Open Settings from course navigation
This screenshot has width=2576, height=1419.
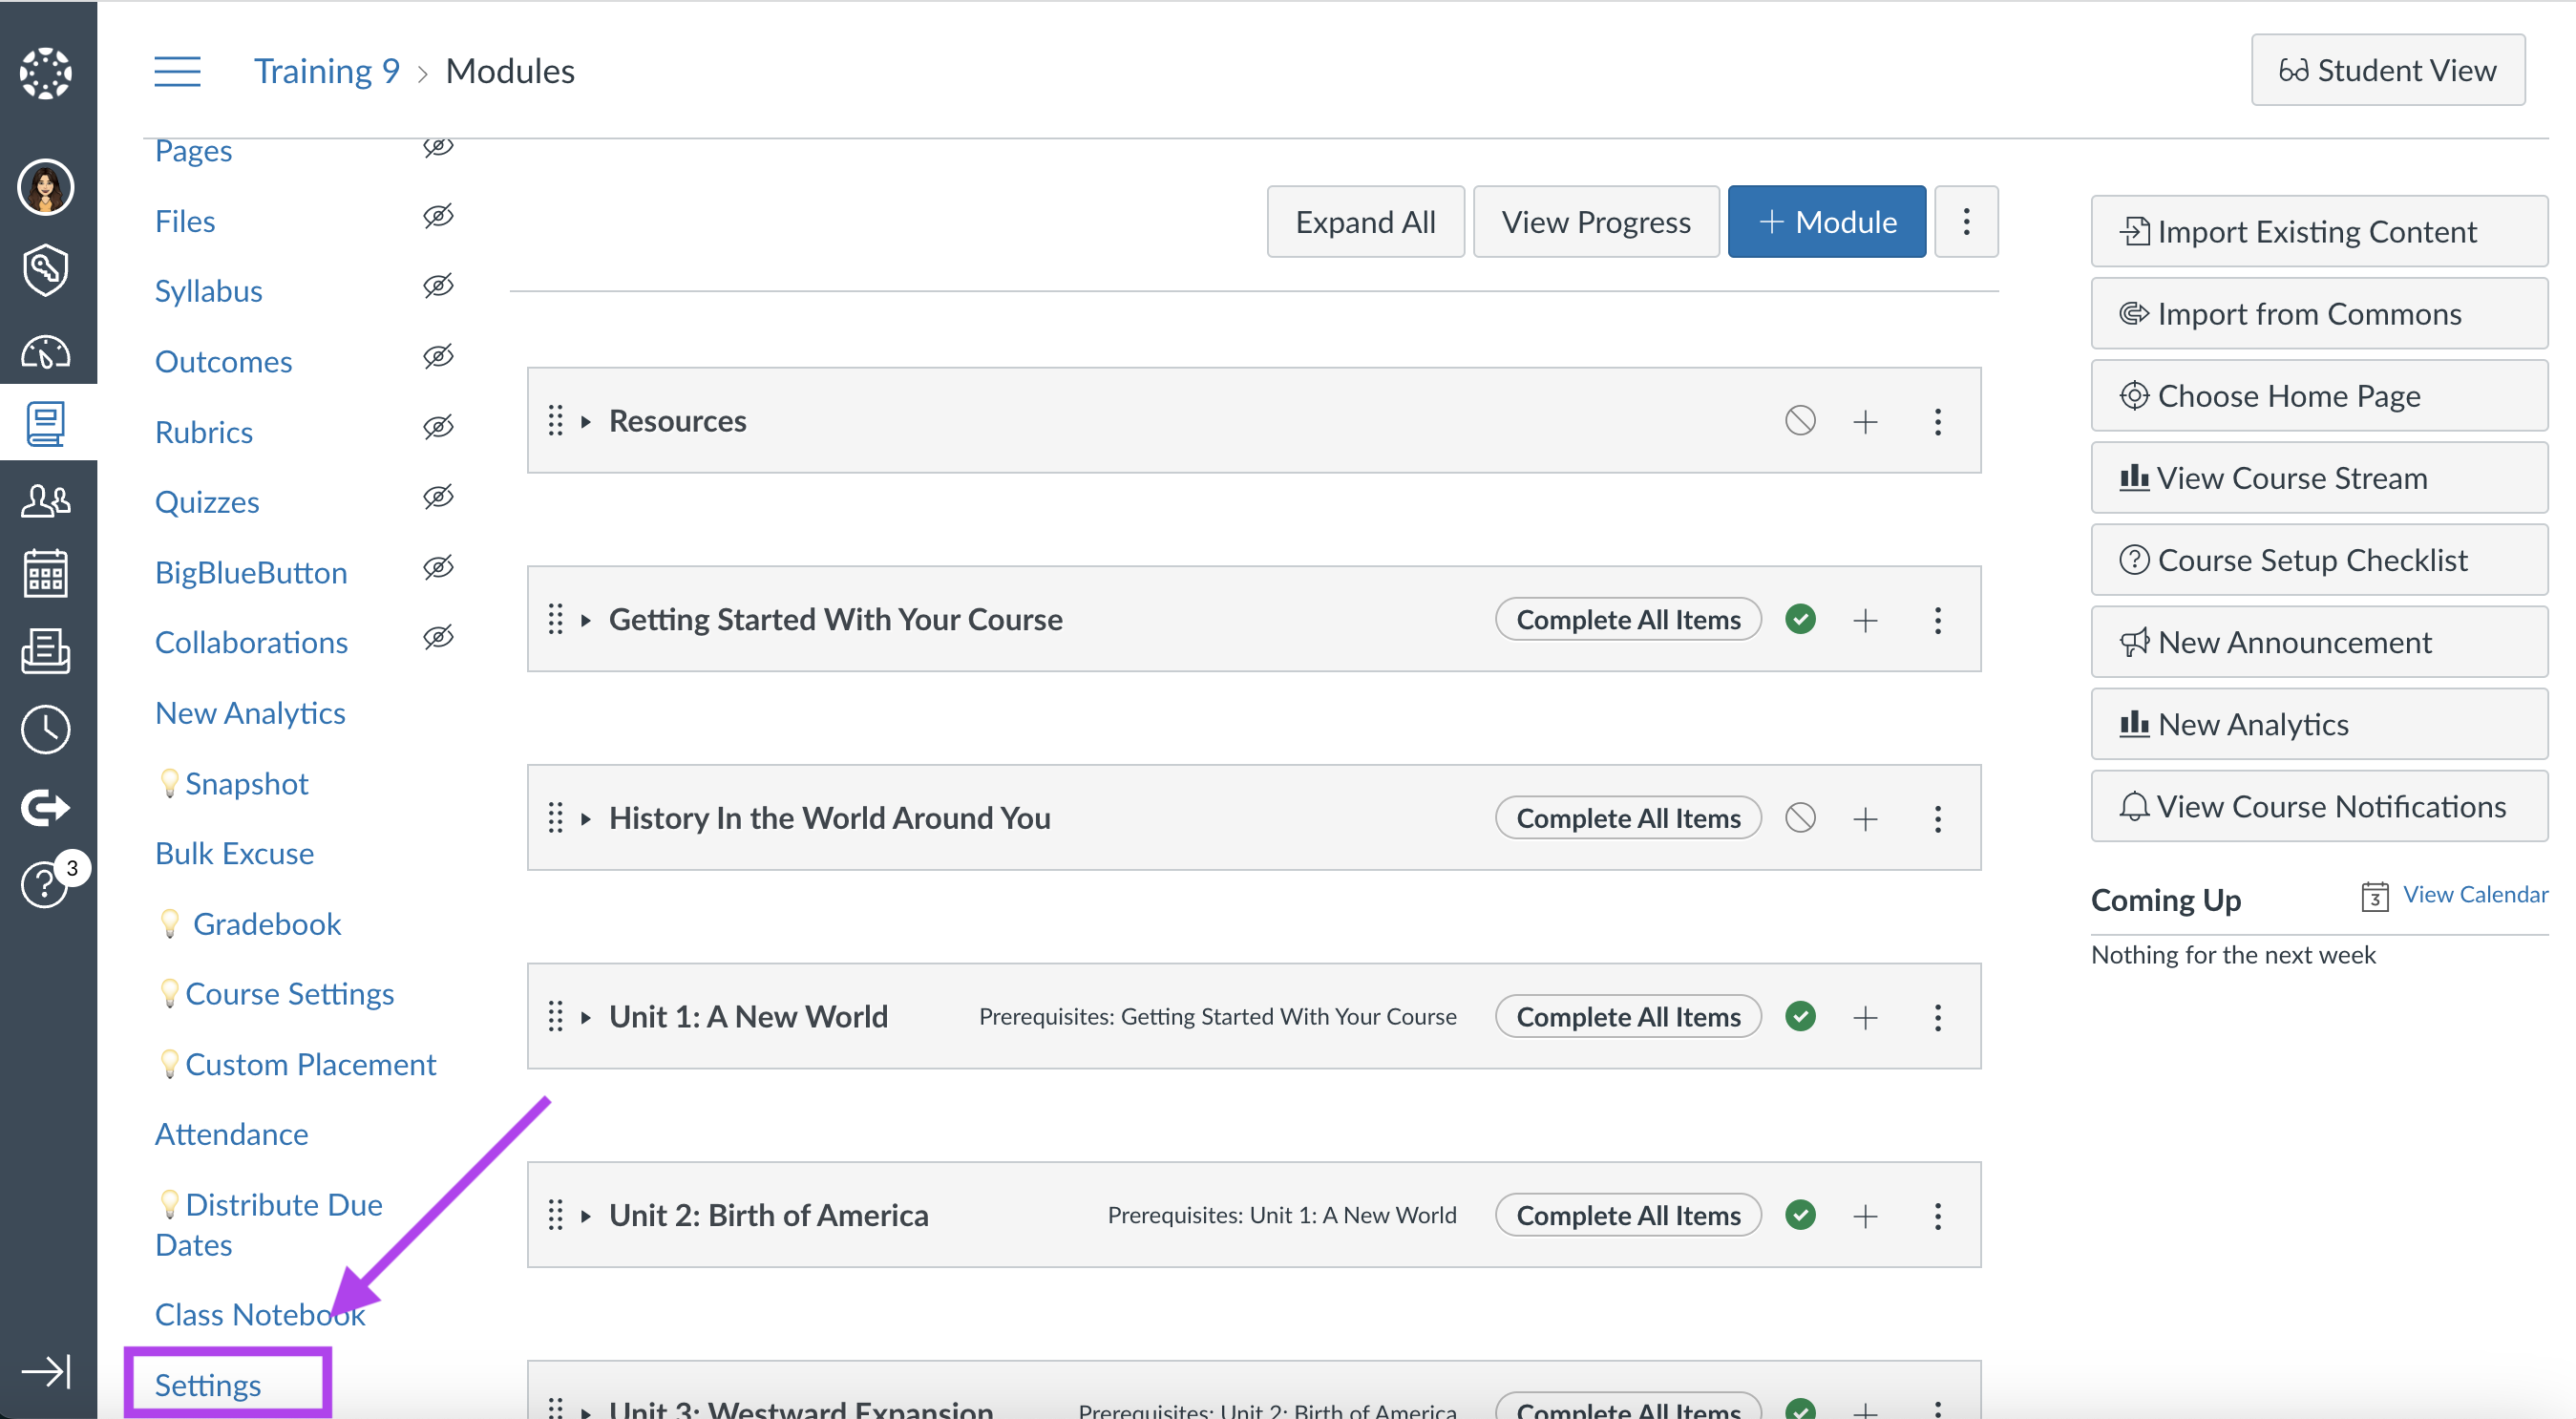[x=208, y=1384]
